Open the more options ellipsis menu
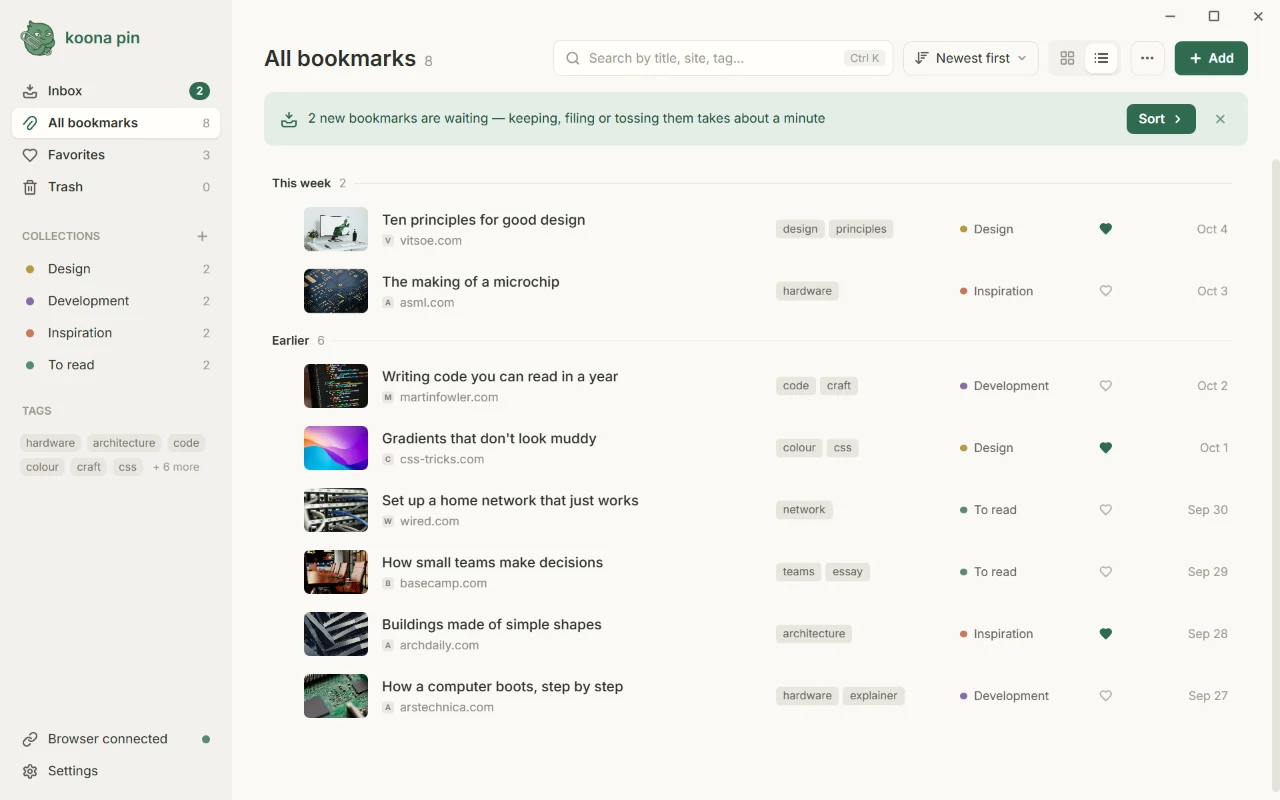 click(x=1147, y=58)
